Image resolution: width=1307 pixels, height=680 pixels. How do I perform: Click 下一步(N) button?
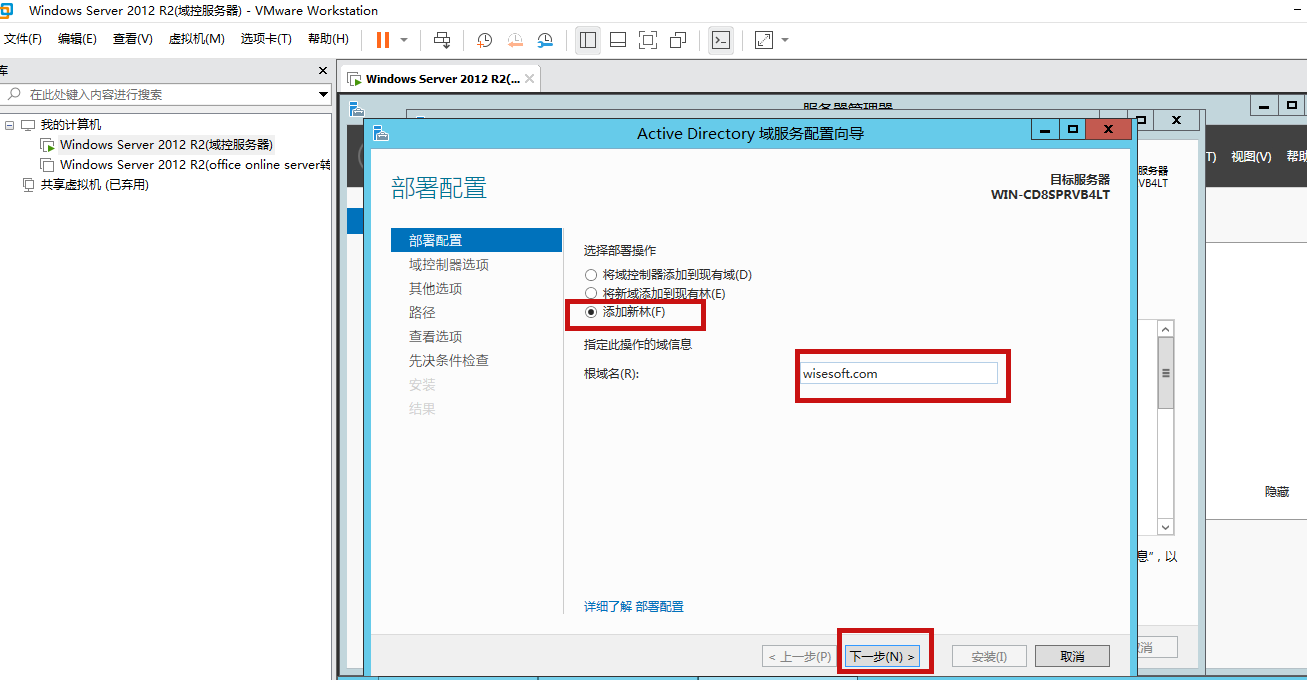click(881, 656)
